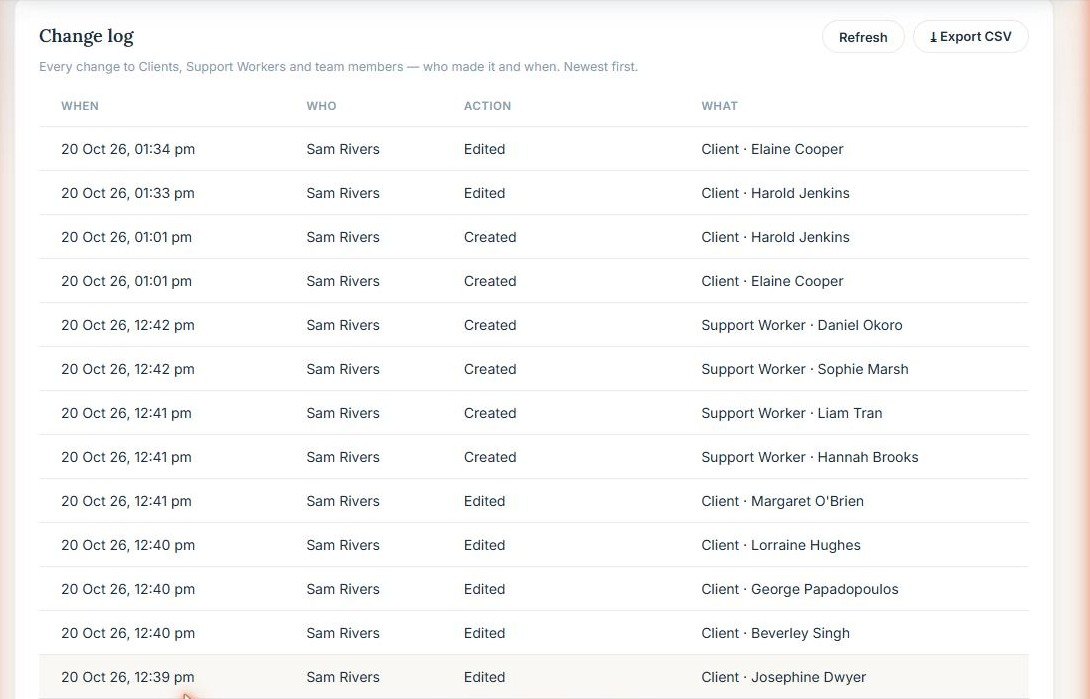This screenshot has height=699, width=1090.
Task: Click the WHO column header
Action: [321, 106]
